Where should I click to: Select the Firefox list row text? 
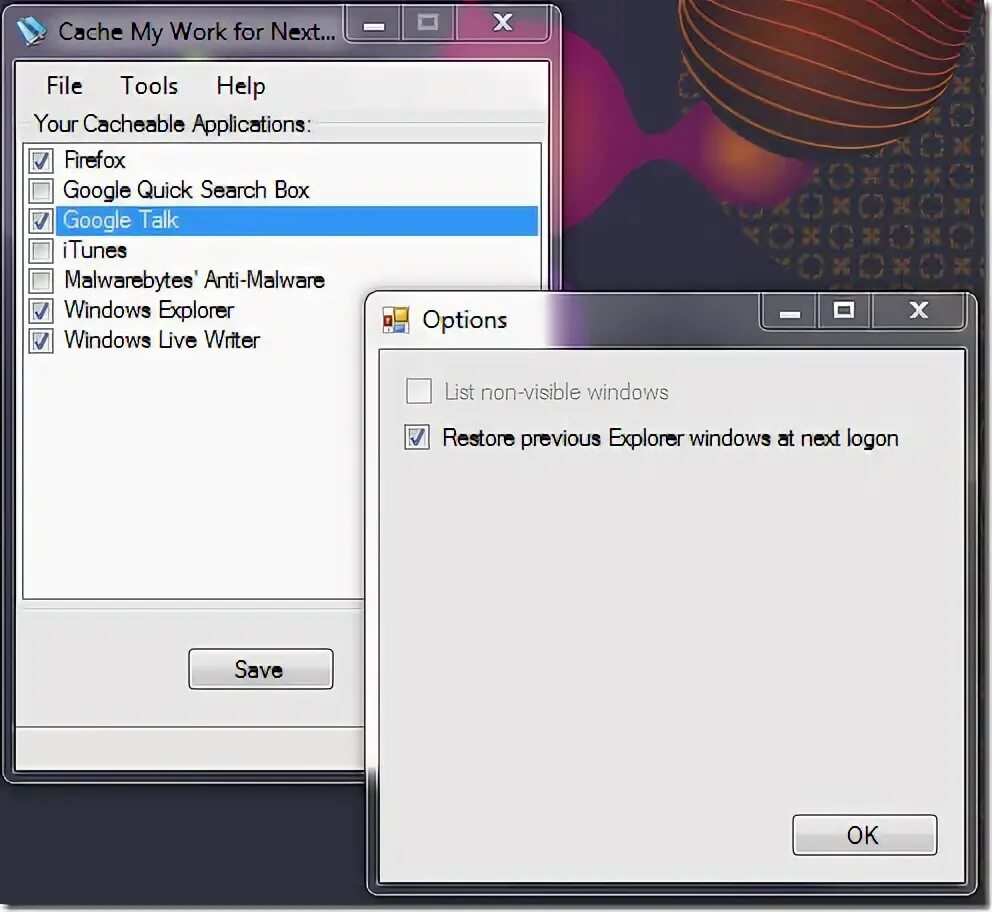pos(95,160)
